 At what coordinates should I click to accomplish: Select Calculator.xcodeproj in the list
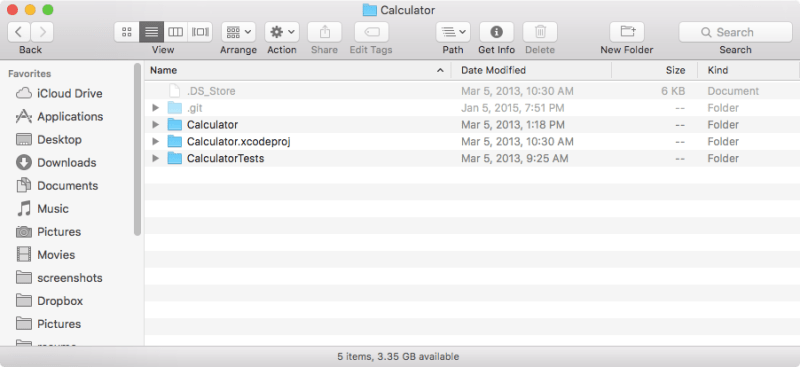pos(238,142)
